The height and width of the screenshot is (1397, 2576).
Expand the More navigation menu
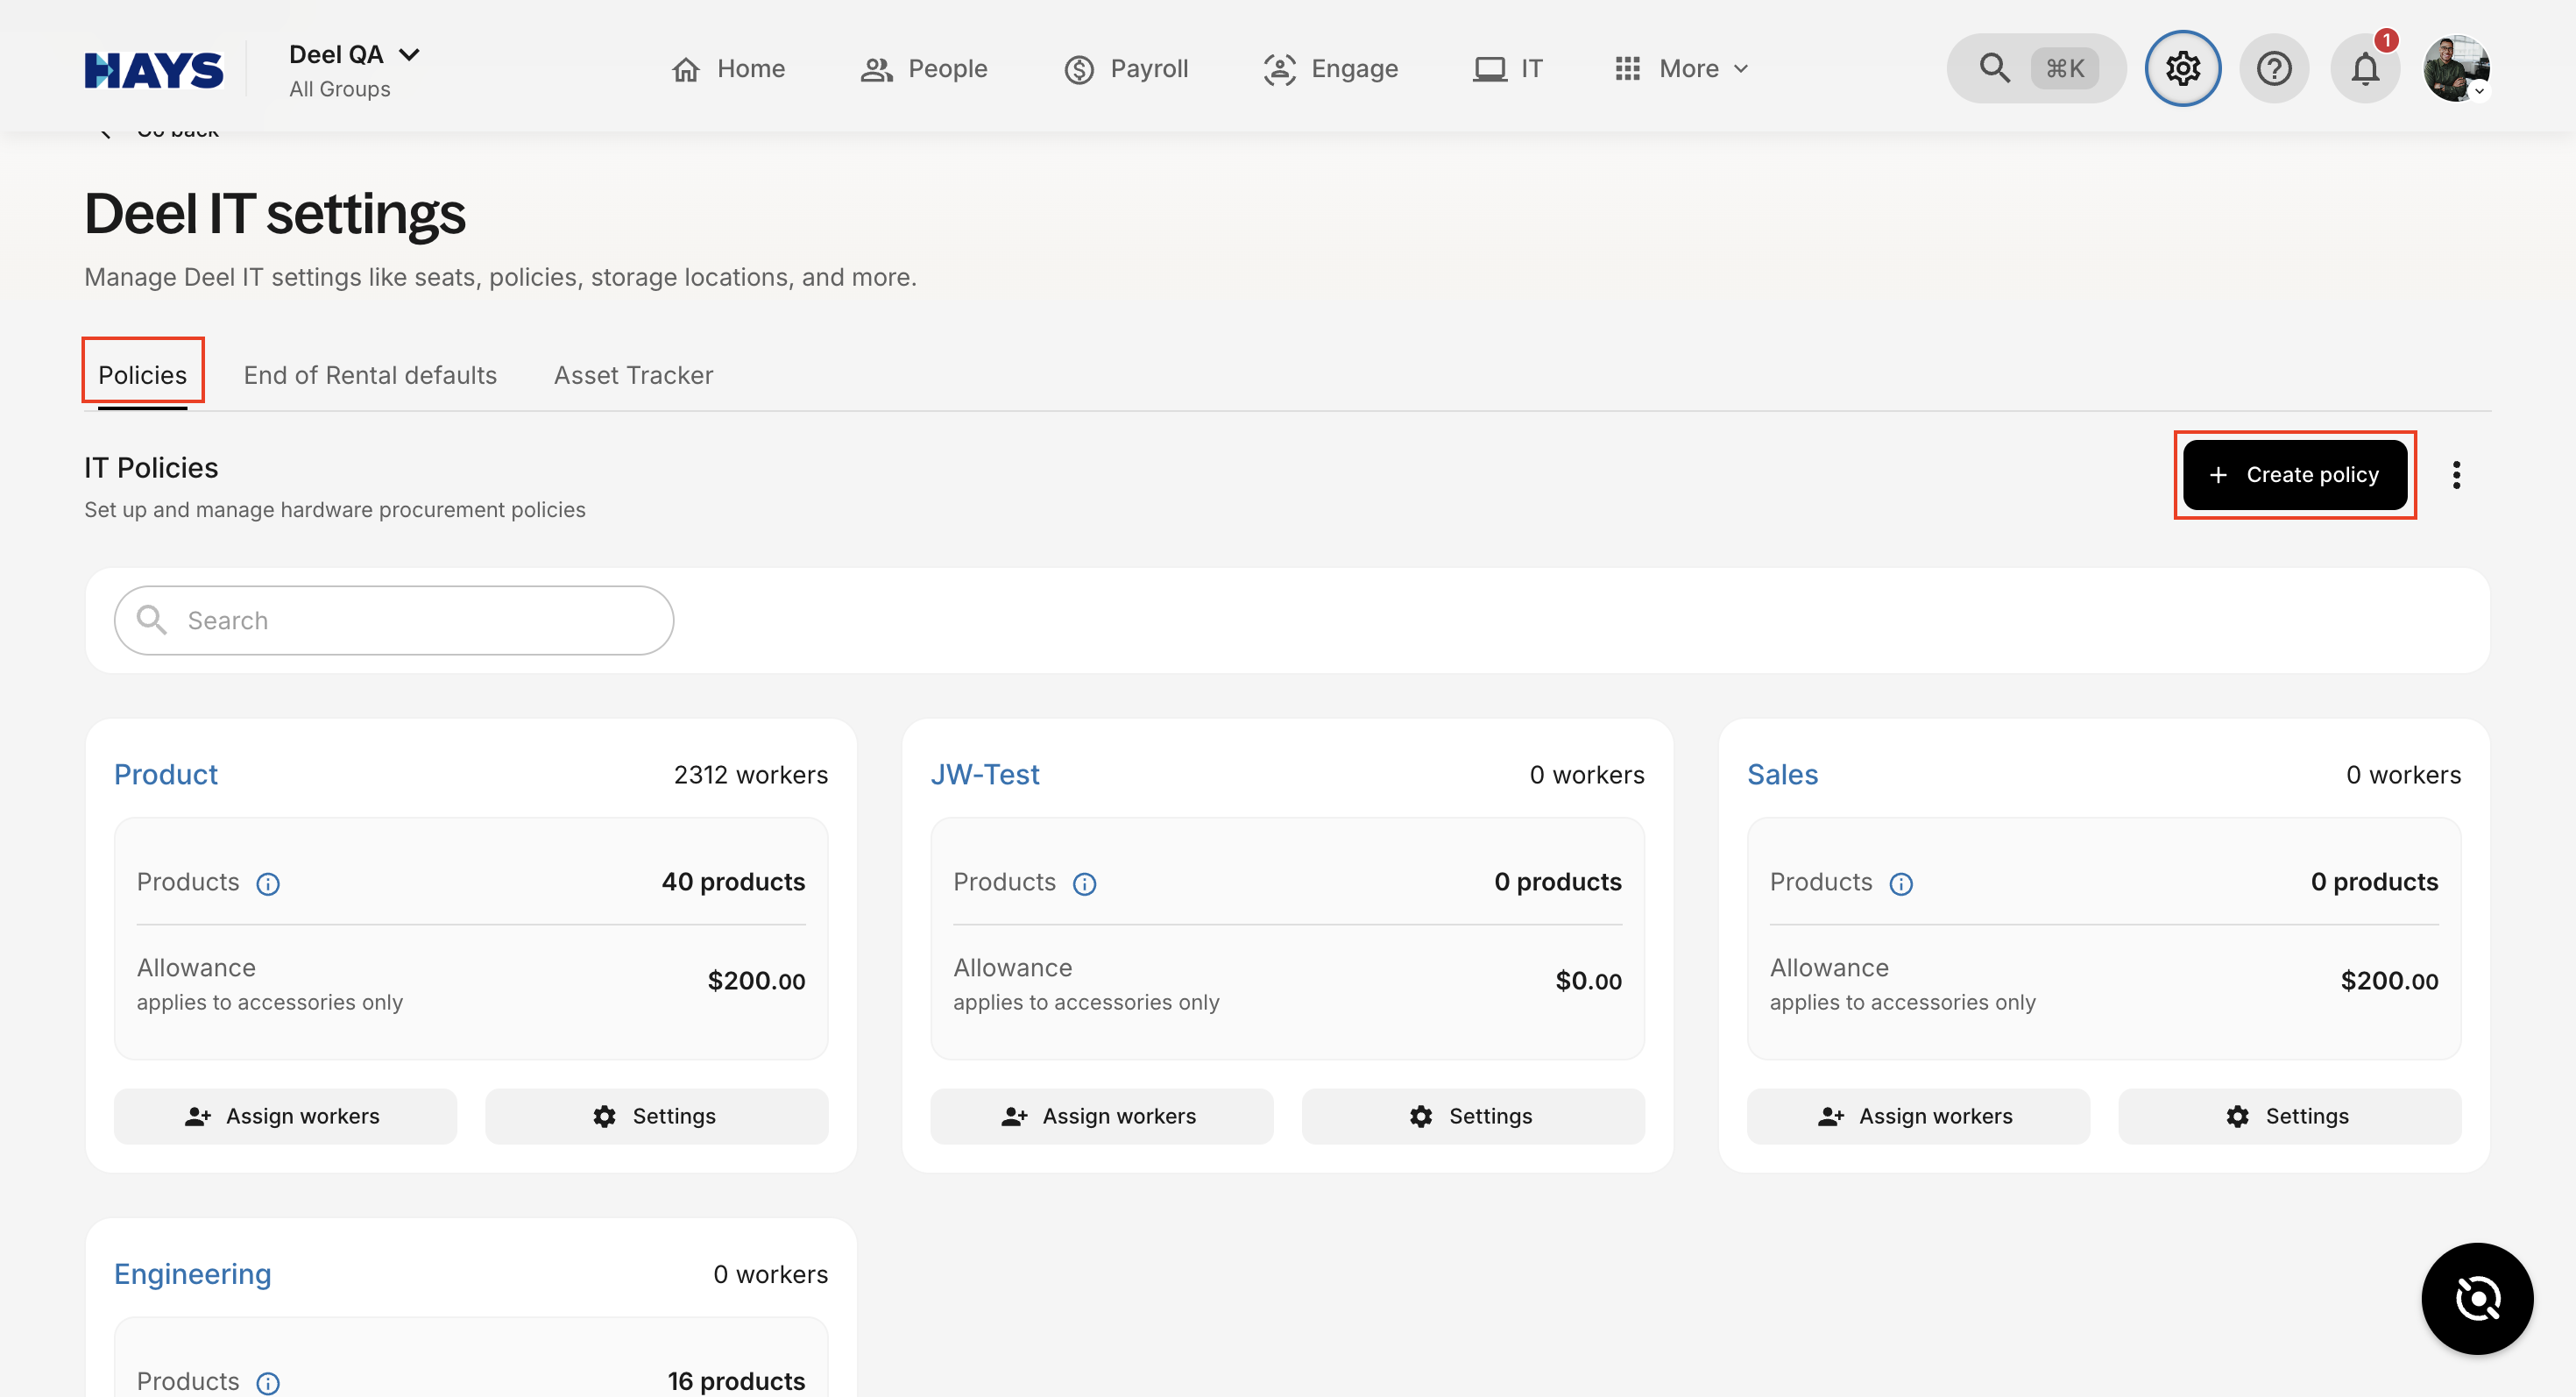point(1682,69)
